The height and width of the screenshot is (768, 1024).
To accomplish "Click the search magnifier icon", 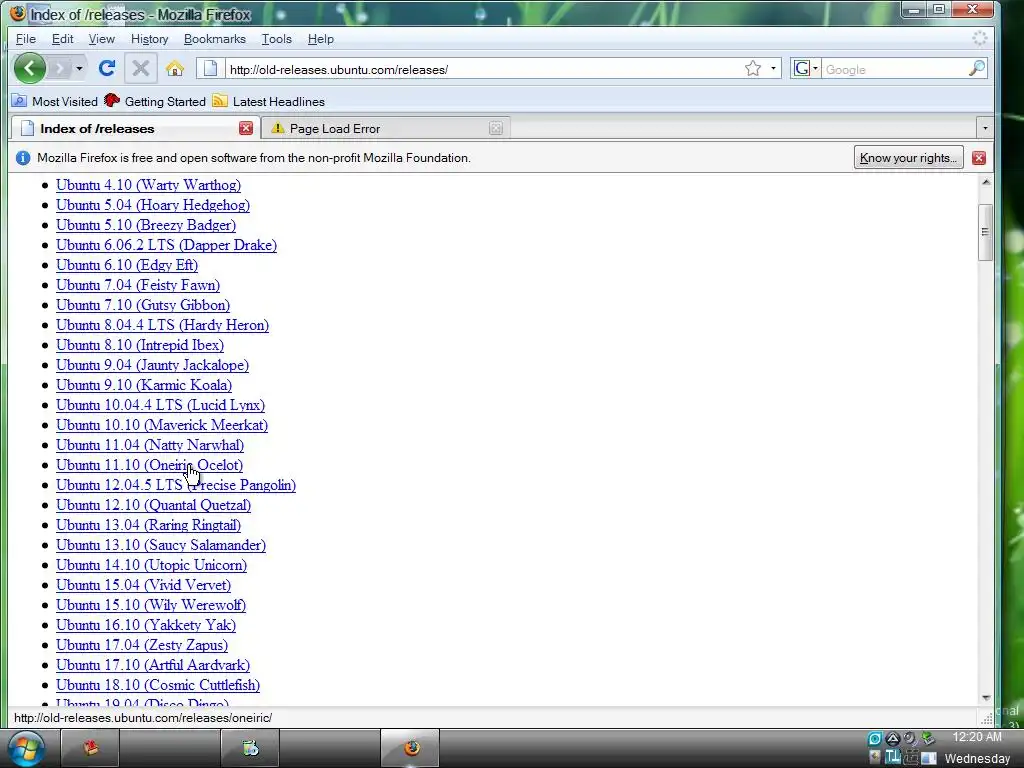I will coord(976,68).
